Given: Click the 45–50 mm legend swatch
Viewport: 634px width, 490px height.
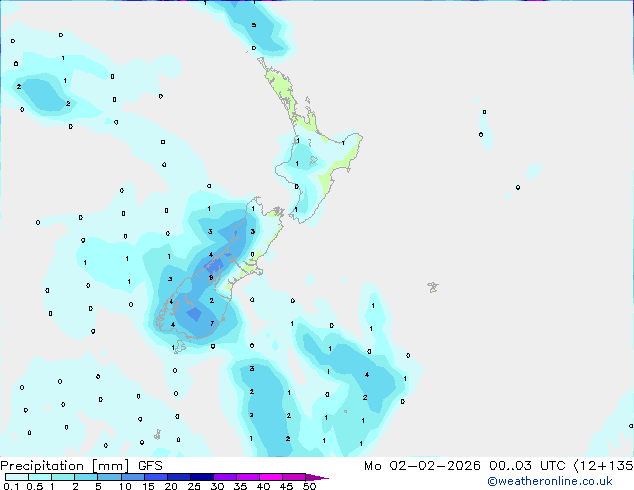Looking at the screenshot, I should click(x=294, y=477).
